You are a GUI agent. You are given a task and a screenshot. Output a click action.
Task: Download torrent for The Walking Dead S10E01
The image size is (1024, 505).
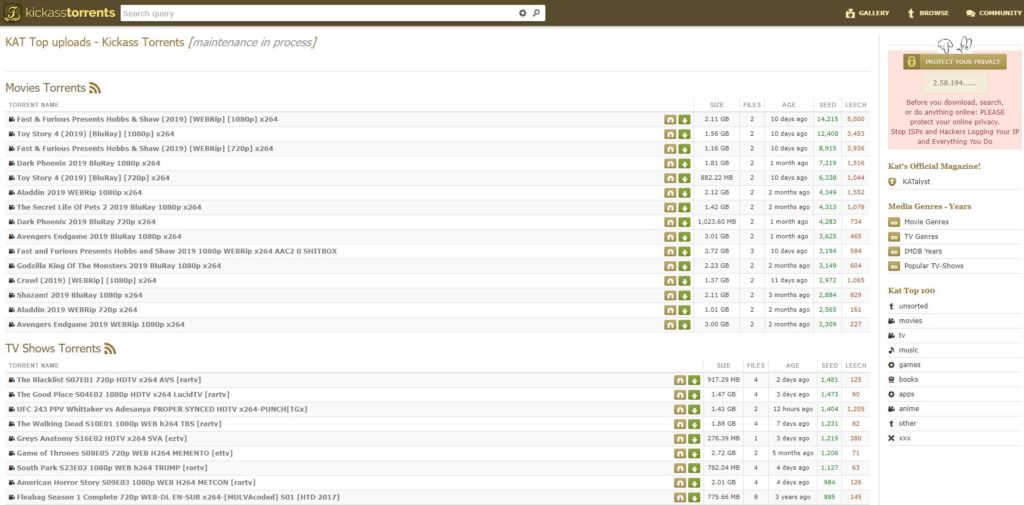point(694,424)
